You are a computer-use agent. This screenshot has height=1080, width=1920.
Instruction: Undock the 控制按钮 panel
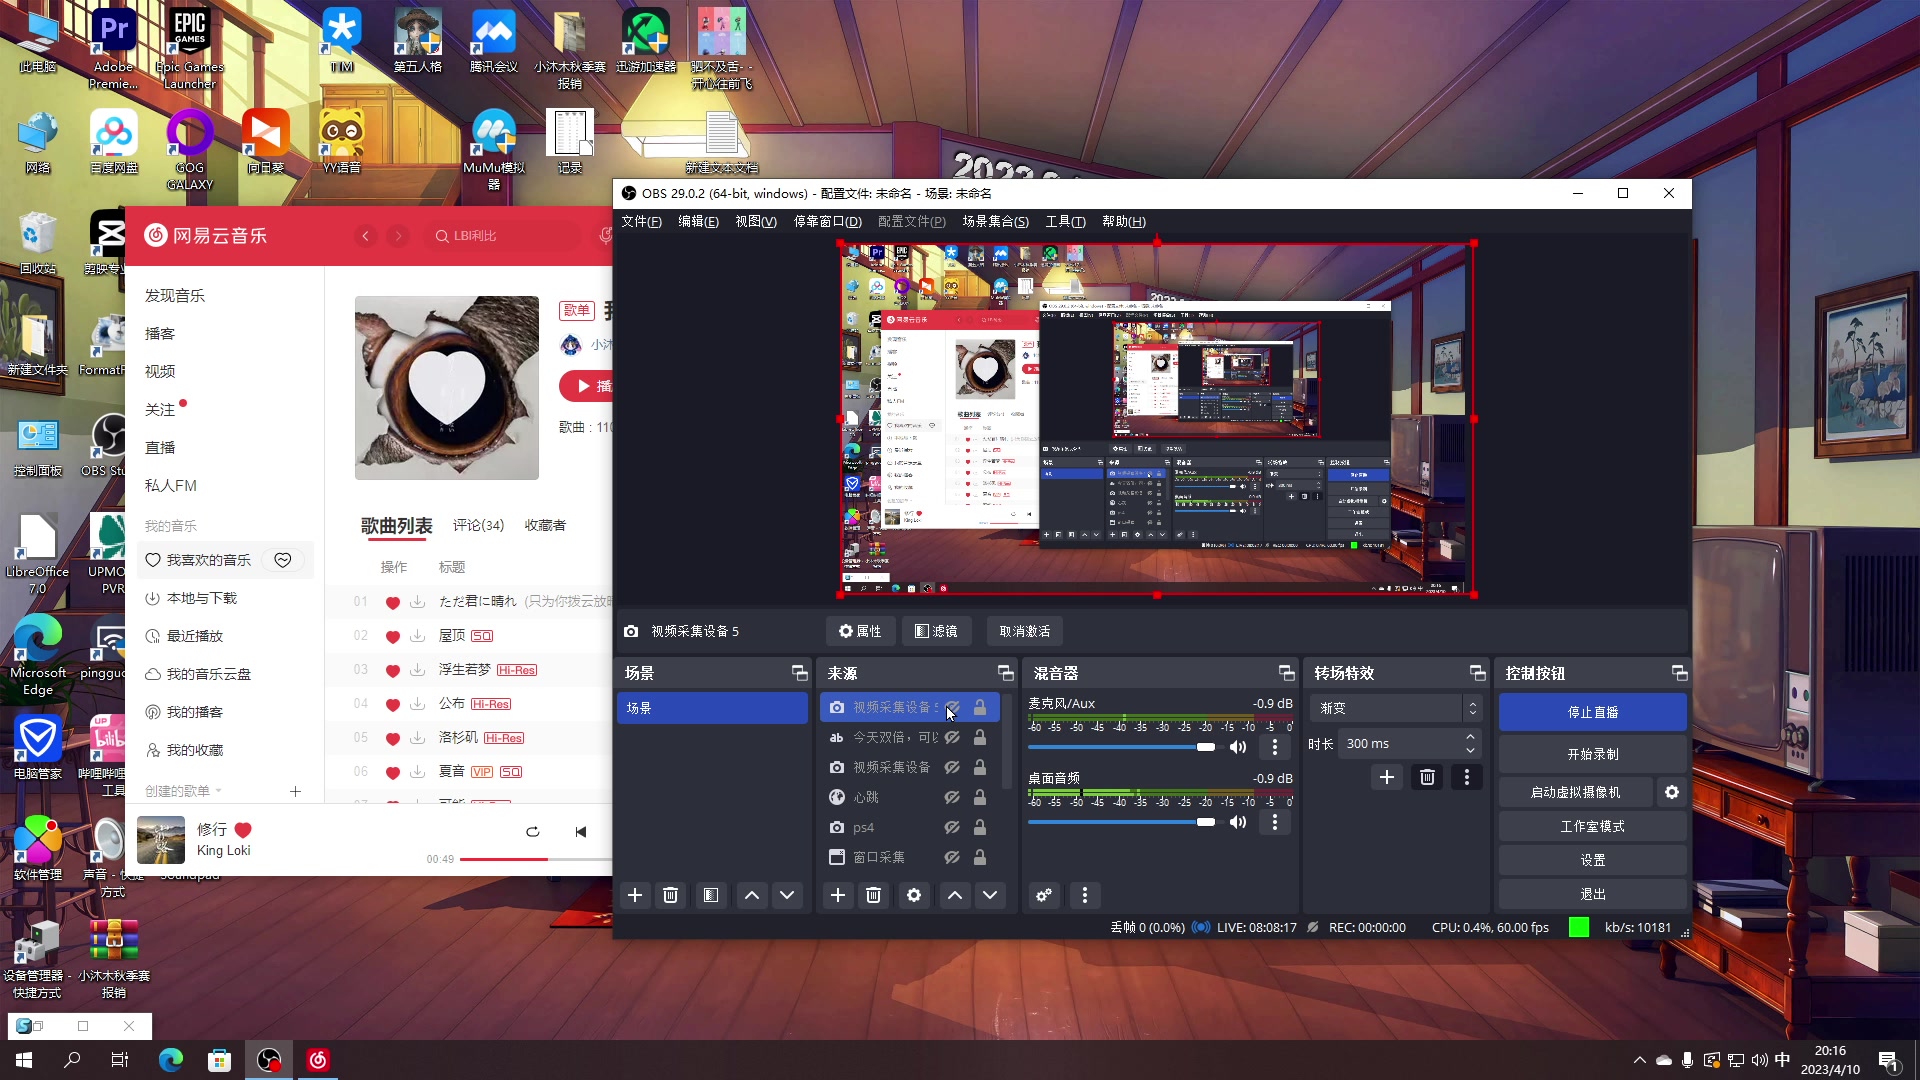pos(1679,673)
